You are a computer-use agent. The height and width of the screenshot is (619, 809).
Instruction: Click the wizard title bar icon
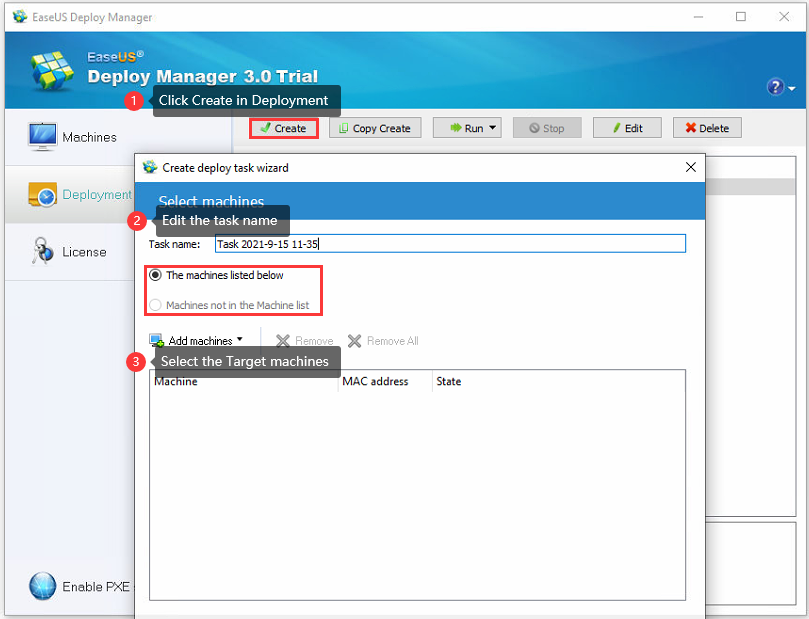[150, 167]
